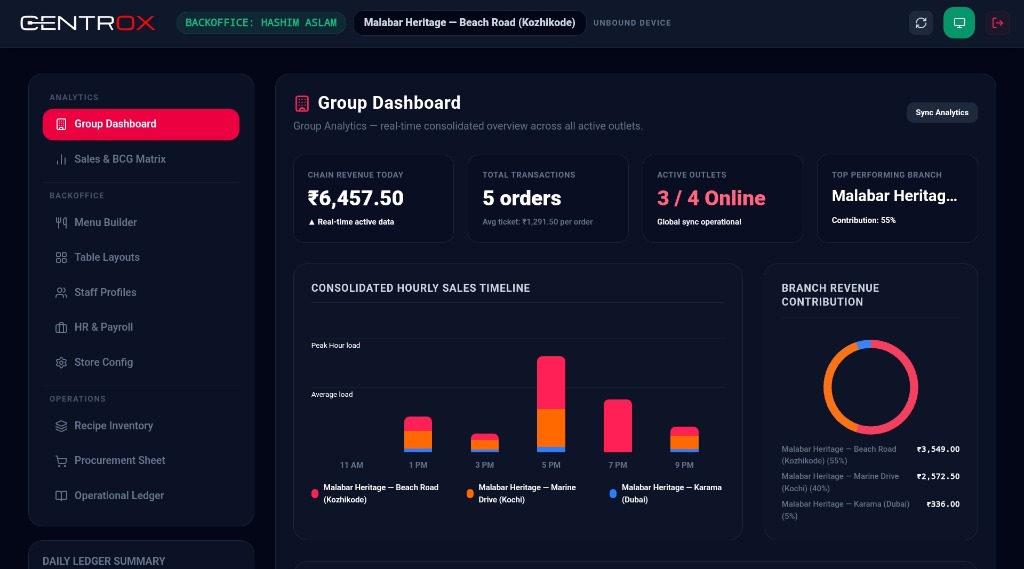Click the Staff Profiles people icon
This screenshot has height=569, width=1024.
(x=61, y=293)
